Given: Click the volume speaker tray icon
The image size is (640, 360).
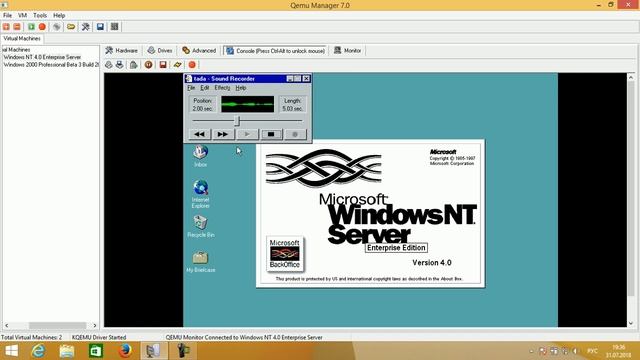Looking at the screenshot, I should click(x=575, y=351).
